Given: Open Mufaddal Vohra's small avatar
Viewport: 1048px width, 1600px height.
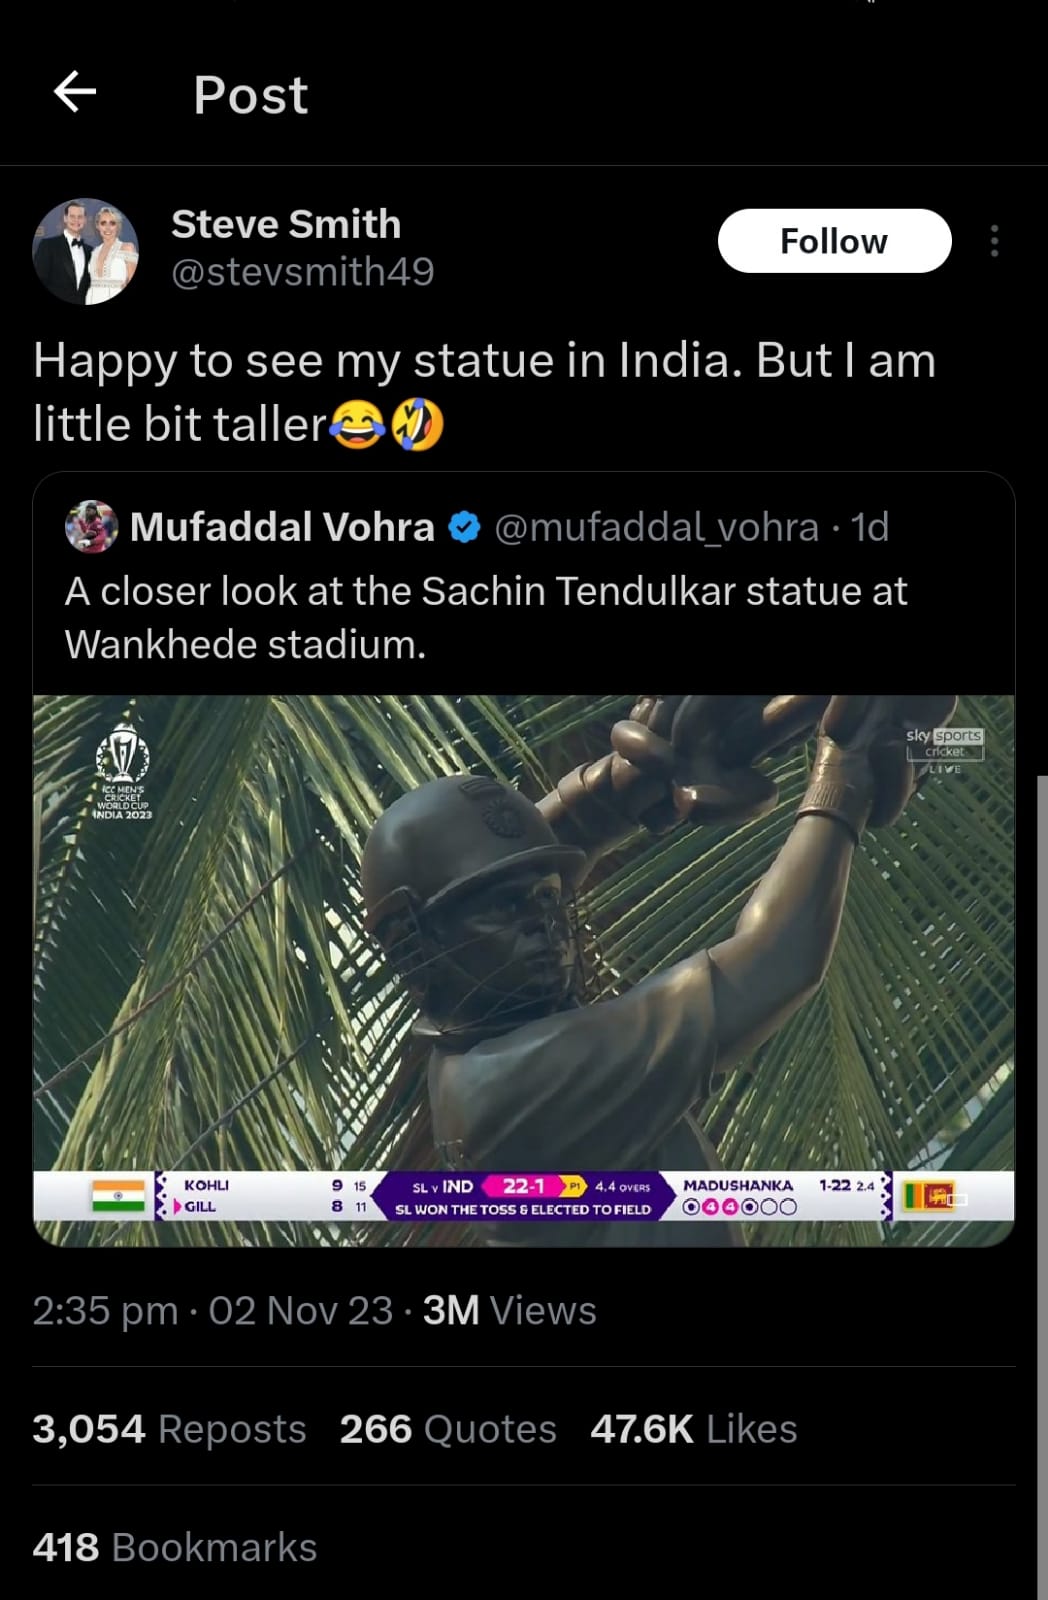Looking at the screenshot, I should point(91,527).
